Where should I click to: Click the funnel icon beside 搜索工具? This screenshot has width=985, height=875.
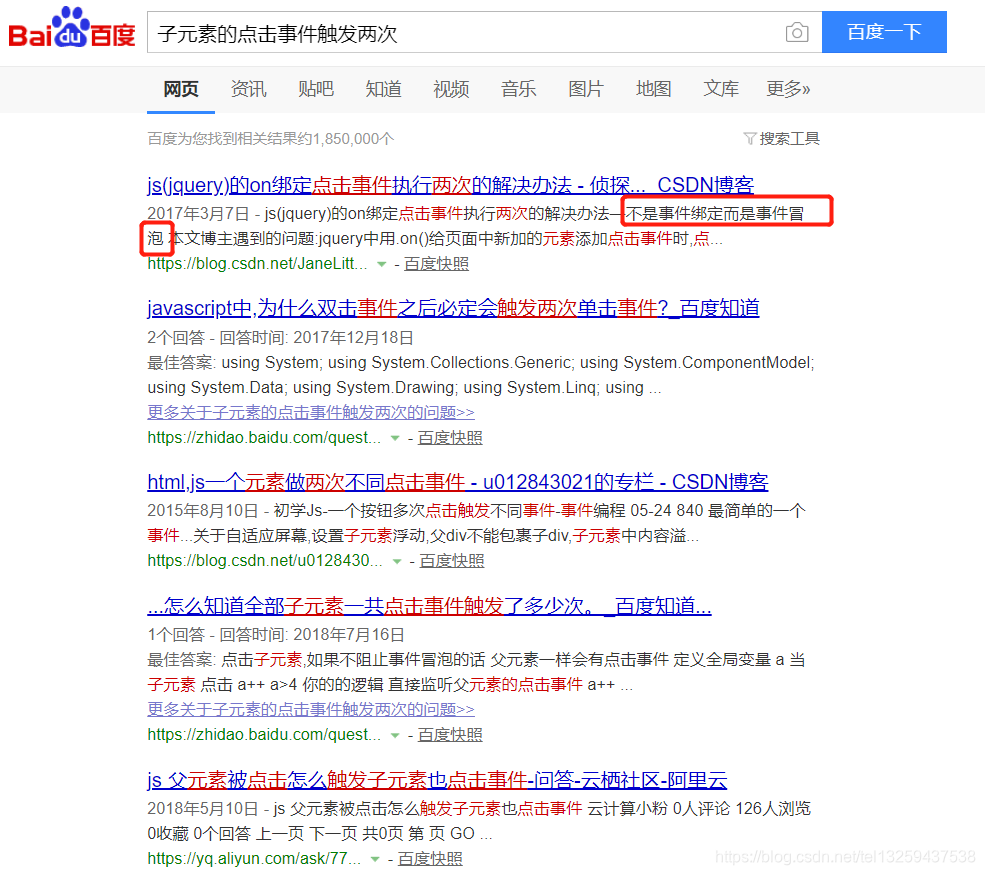pyautogui.click(x=749, y=138)
